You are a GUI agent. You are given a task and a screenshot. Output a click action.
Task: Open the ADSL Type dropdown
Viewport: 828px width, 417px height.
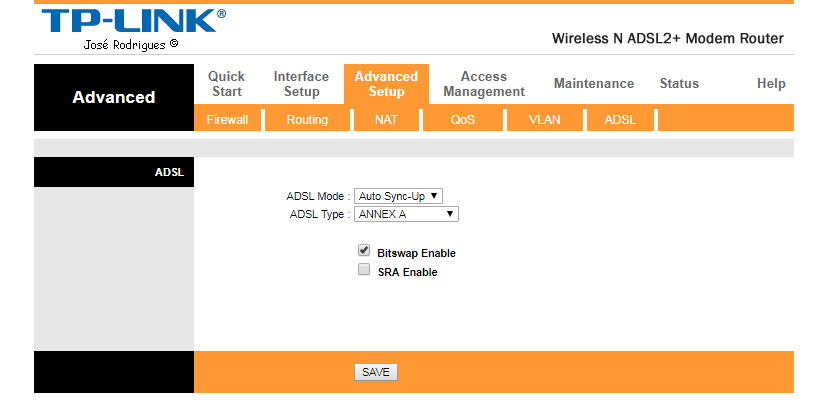click(x=406, y=213)
